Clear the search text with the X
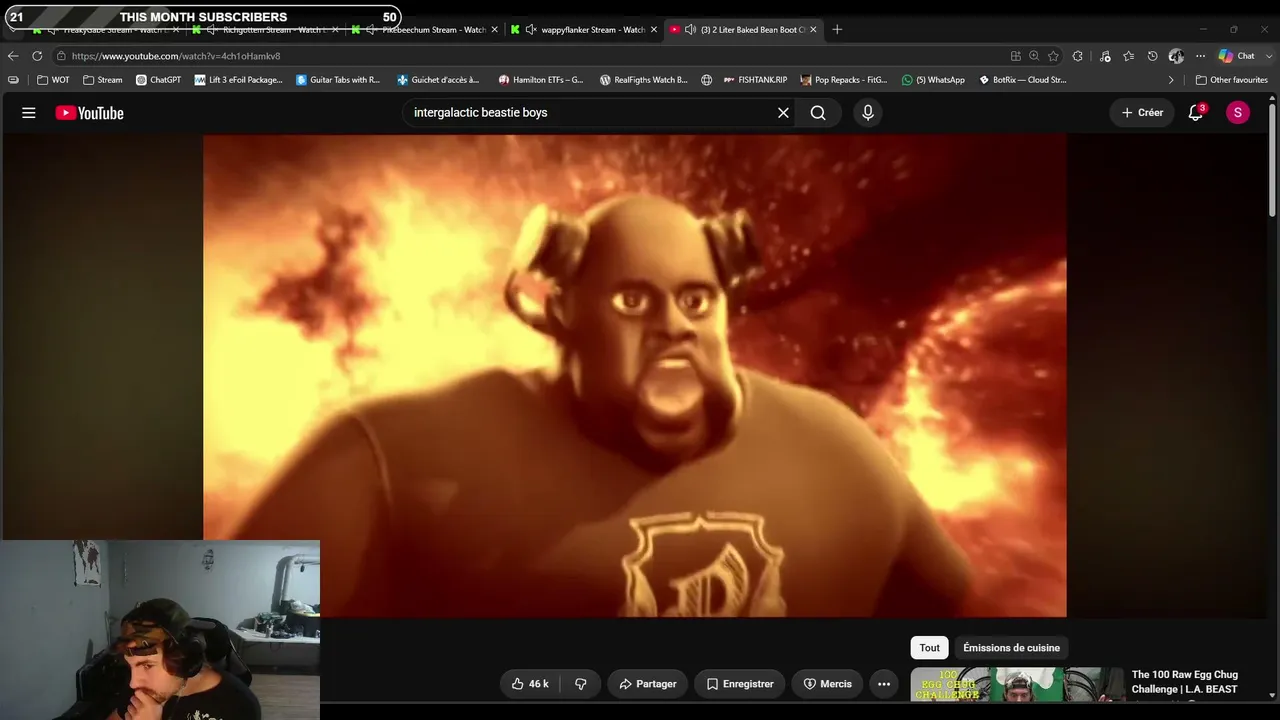1280x720 pixels. (783, 113)
